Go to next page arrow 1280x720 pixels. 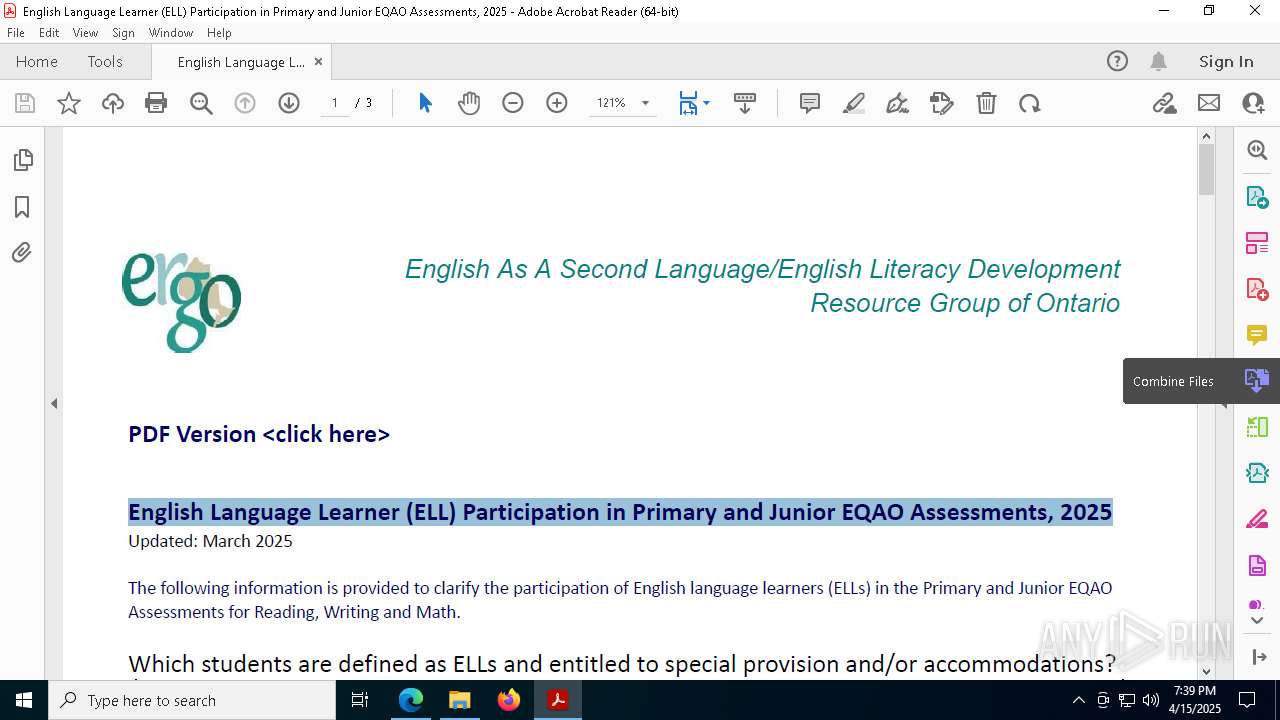pyautogui.click(x=289, y=103)
